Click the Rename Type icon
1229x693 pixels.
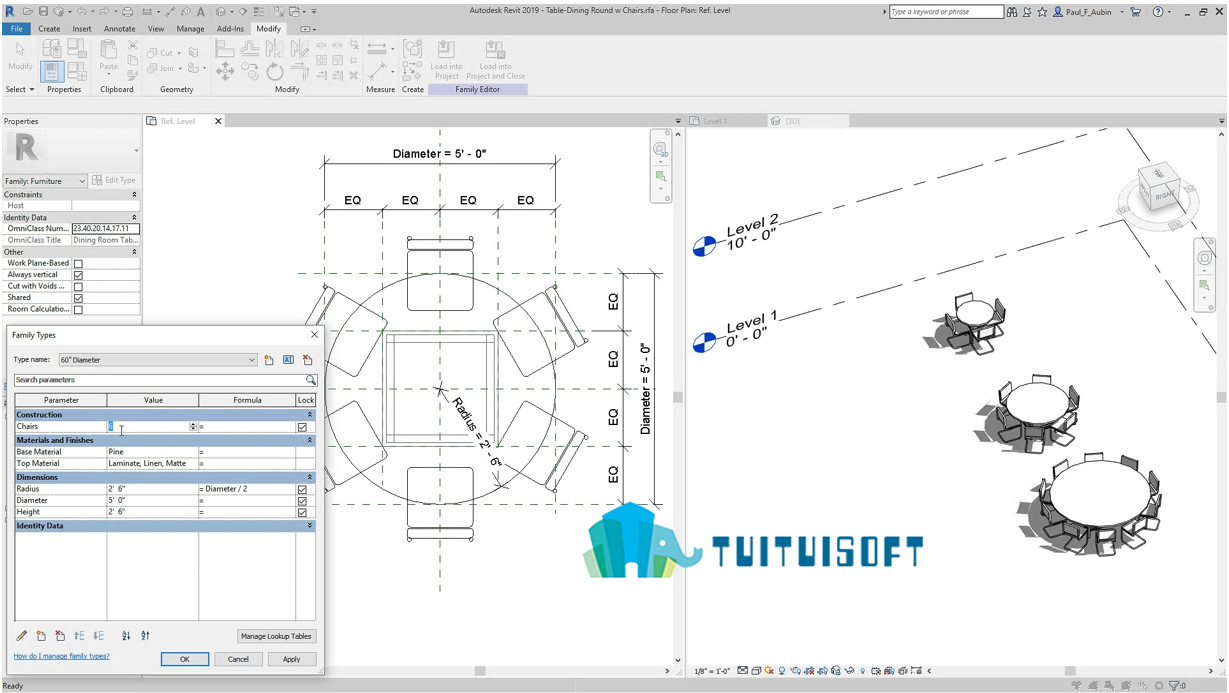point(288,360)
